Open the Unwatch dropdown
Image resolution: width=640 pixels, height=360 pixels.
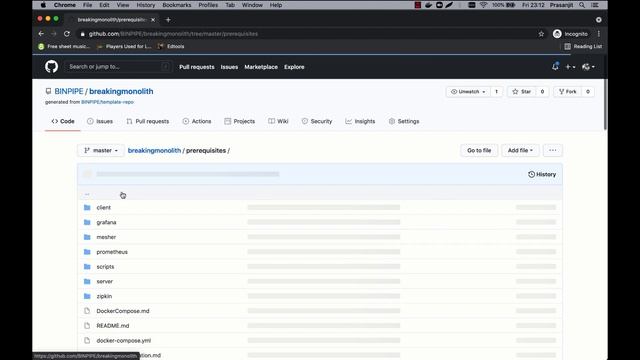tap(468, 92)
